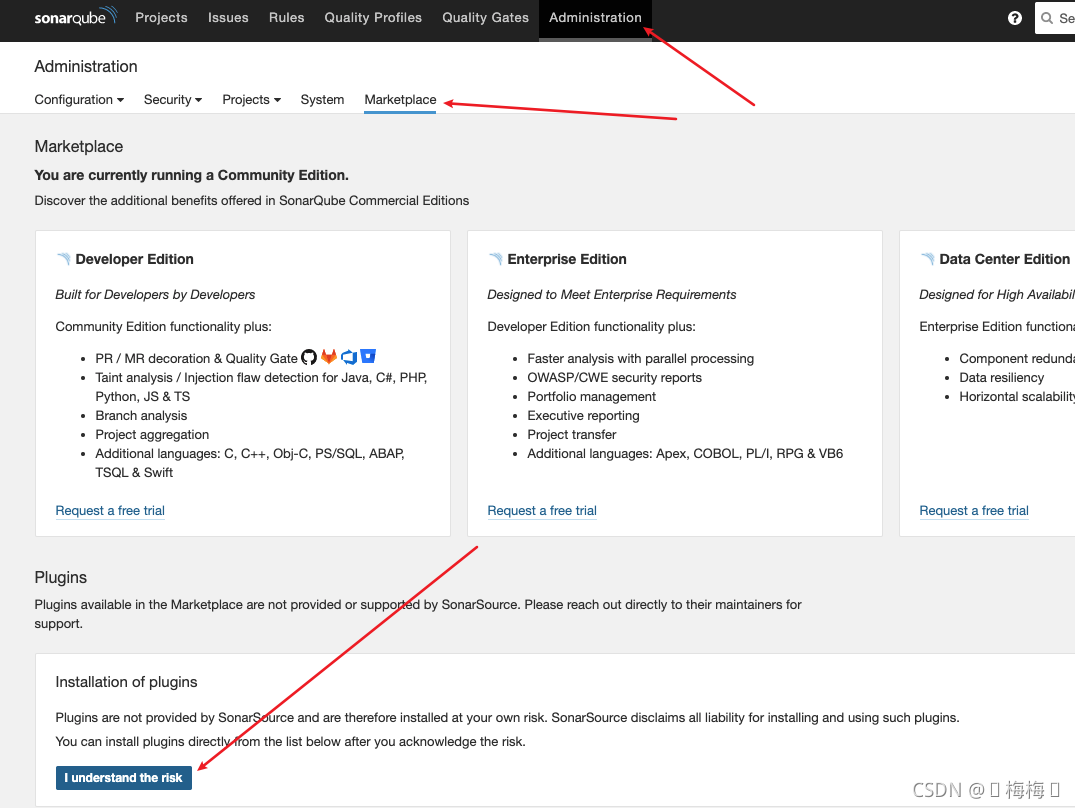Viewport: 1075px width, 808px height.
Task: Click the Developer Edition sonar icon
Action: tap(64, 258)
